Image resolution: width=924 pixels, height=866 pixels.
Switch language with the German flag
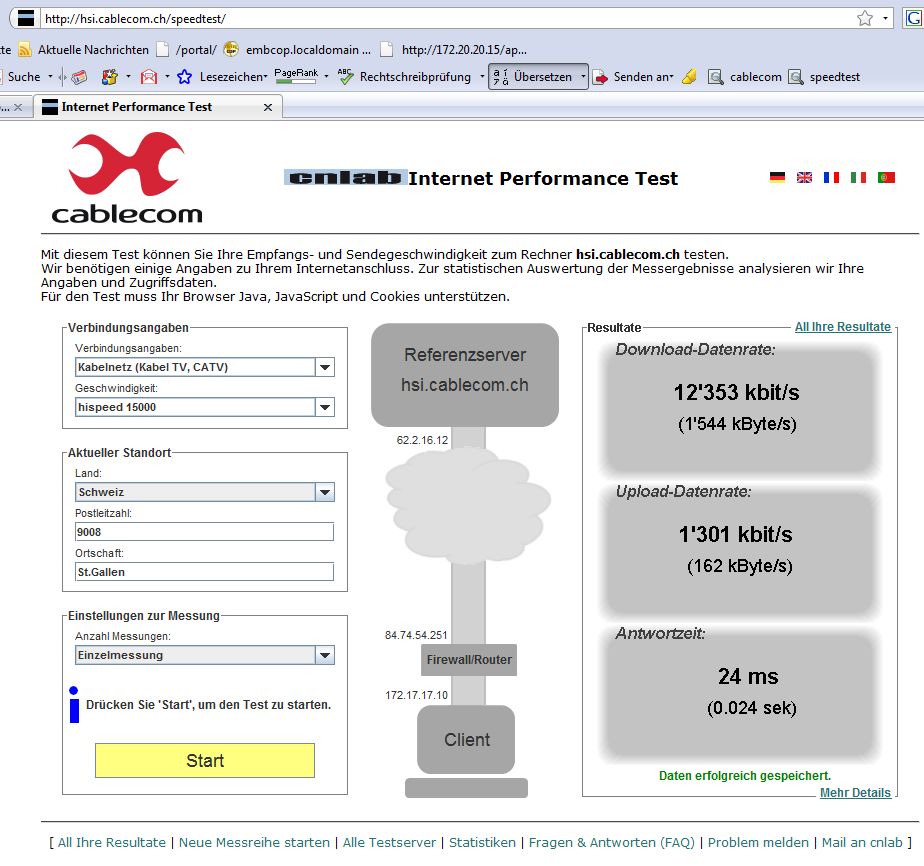[777, 177]
